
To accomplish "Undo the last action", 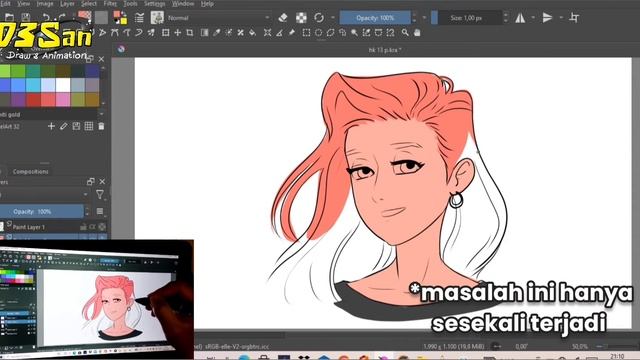I will [46, 18].
